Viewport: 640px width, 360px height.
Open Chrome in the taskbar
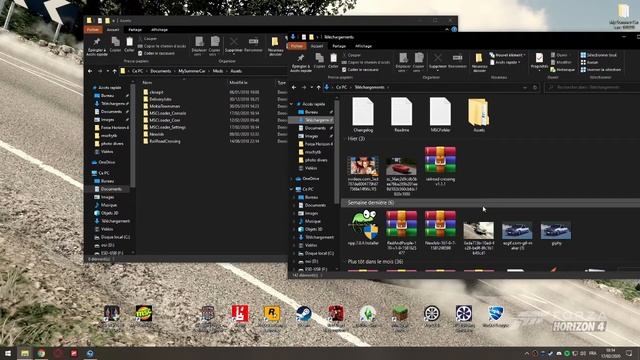[41, 353]
